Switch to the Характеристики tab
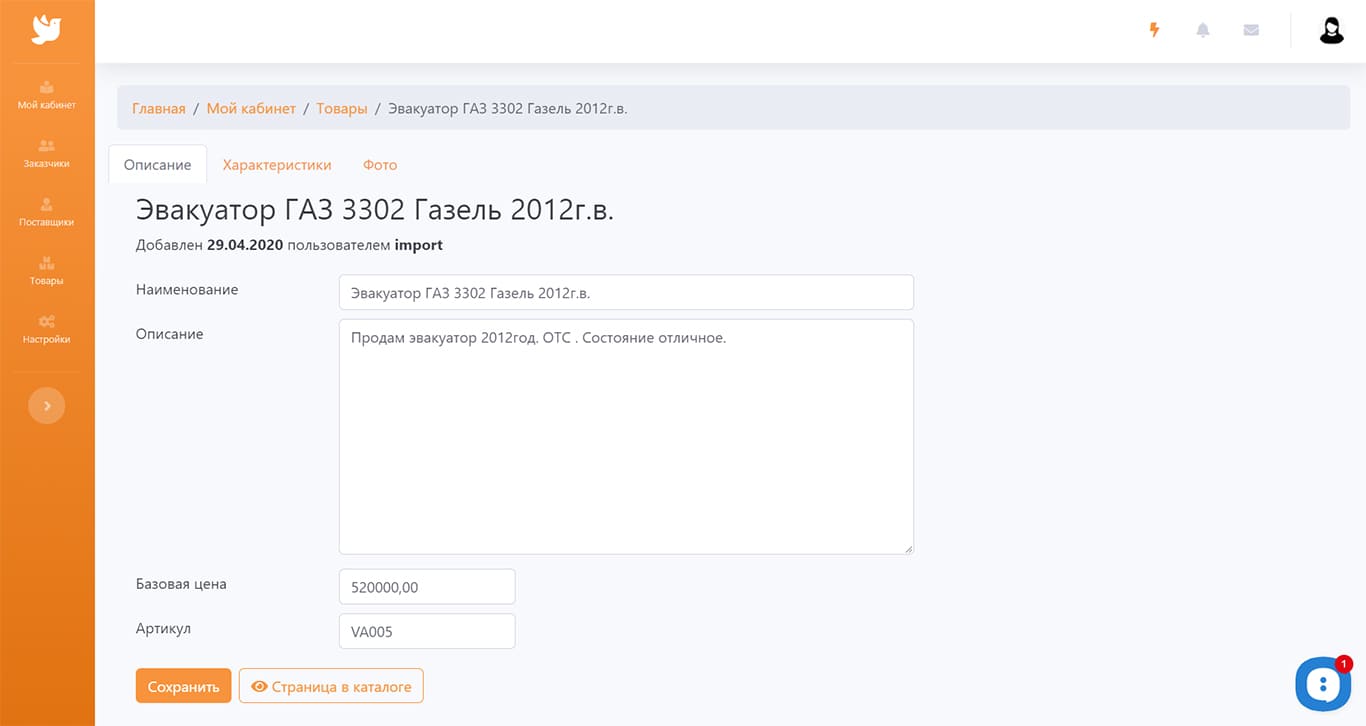Viewport: 1366px width, 726px height. coord(277,165)
